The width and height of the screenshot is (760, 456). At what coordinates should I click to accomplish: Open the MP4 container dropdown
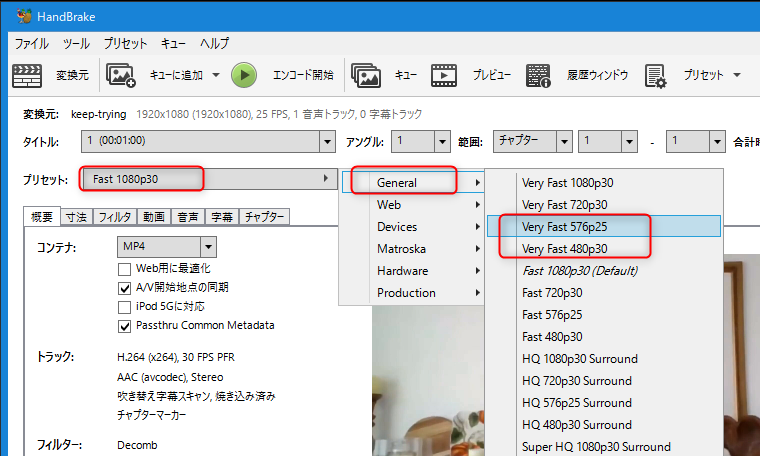[207, 246]
